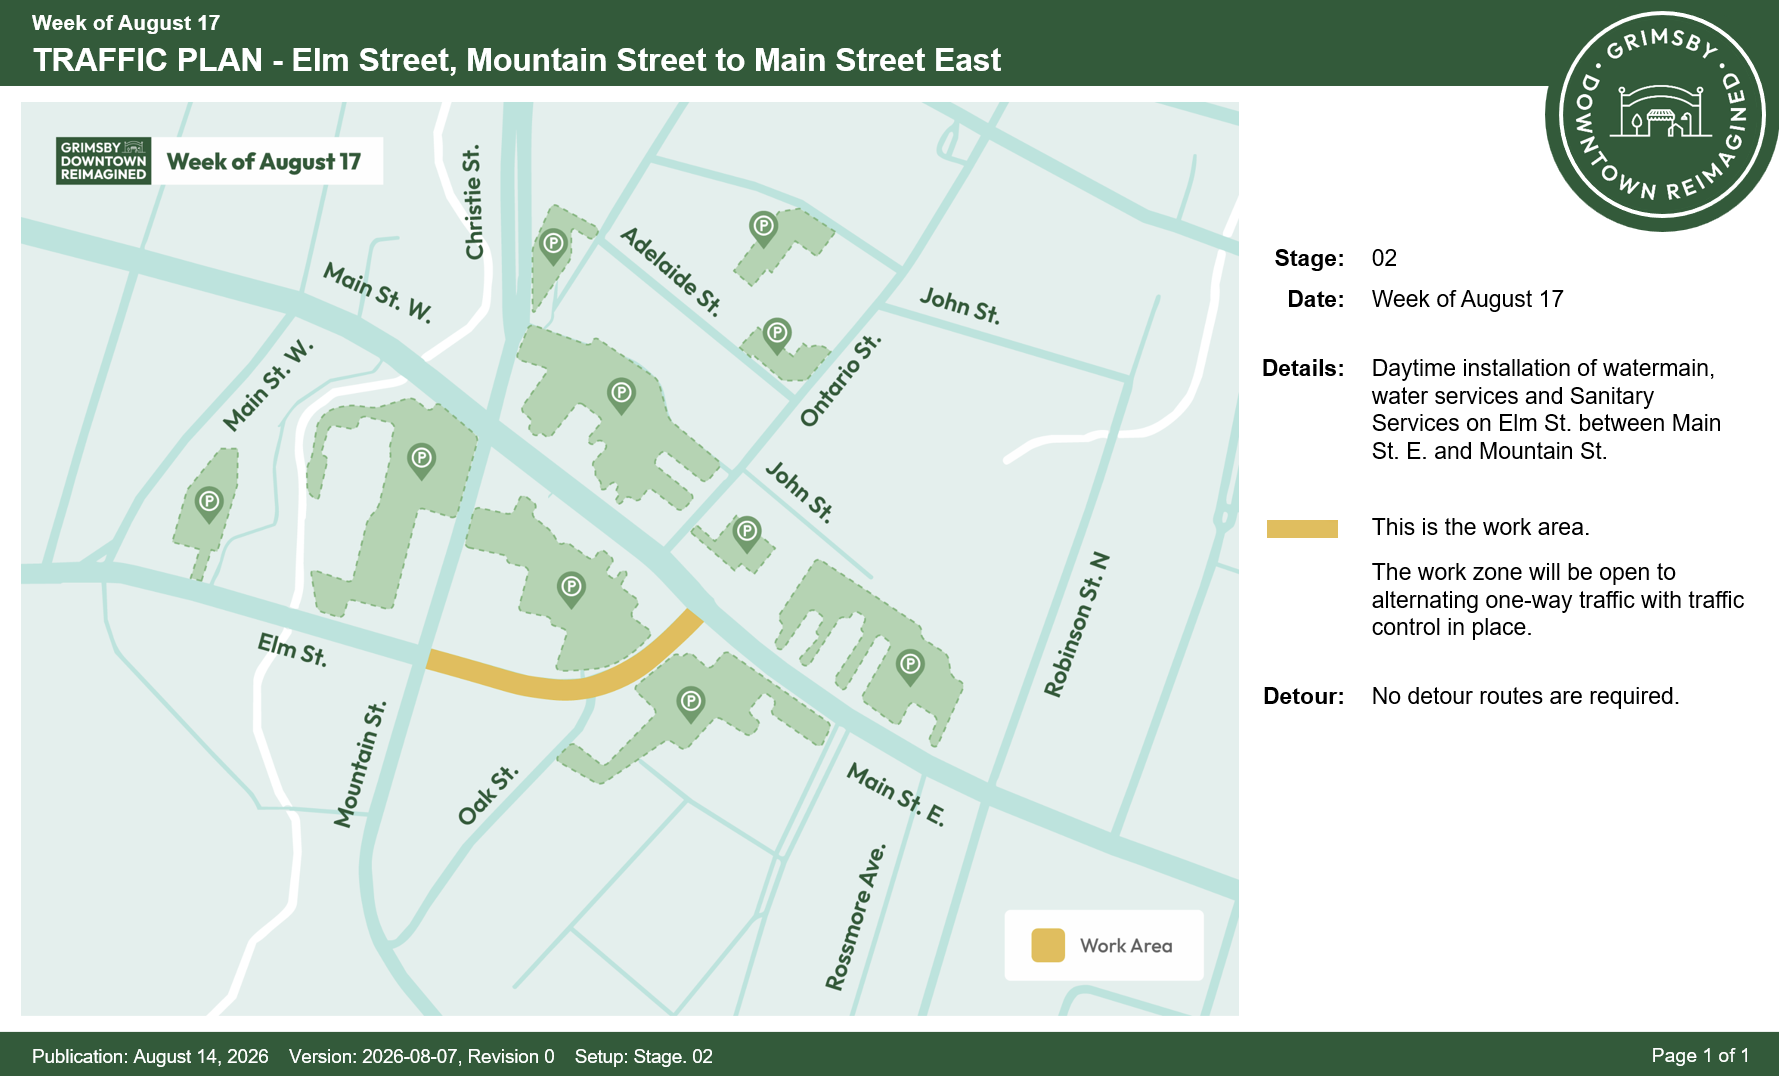Click 'Setup: Stage. 02' in footer
Screen dimensions: 1779x1076
pyautogui.click(x=644, y=1056)
